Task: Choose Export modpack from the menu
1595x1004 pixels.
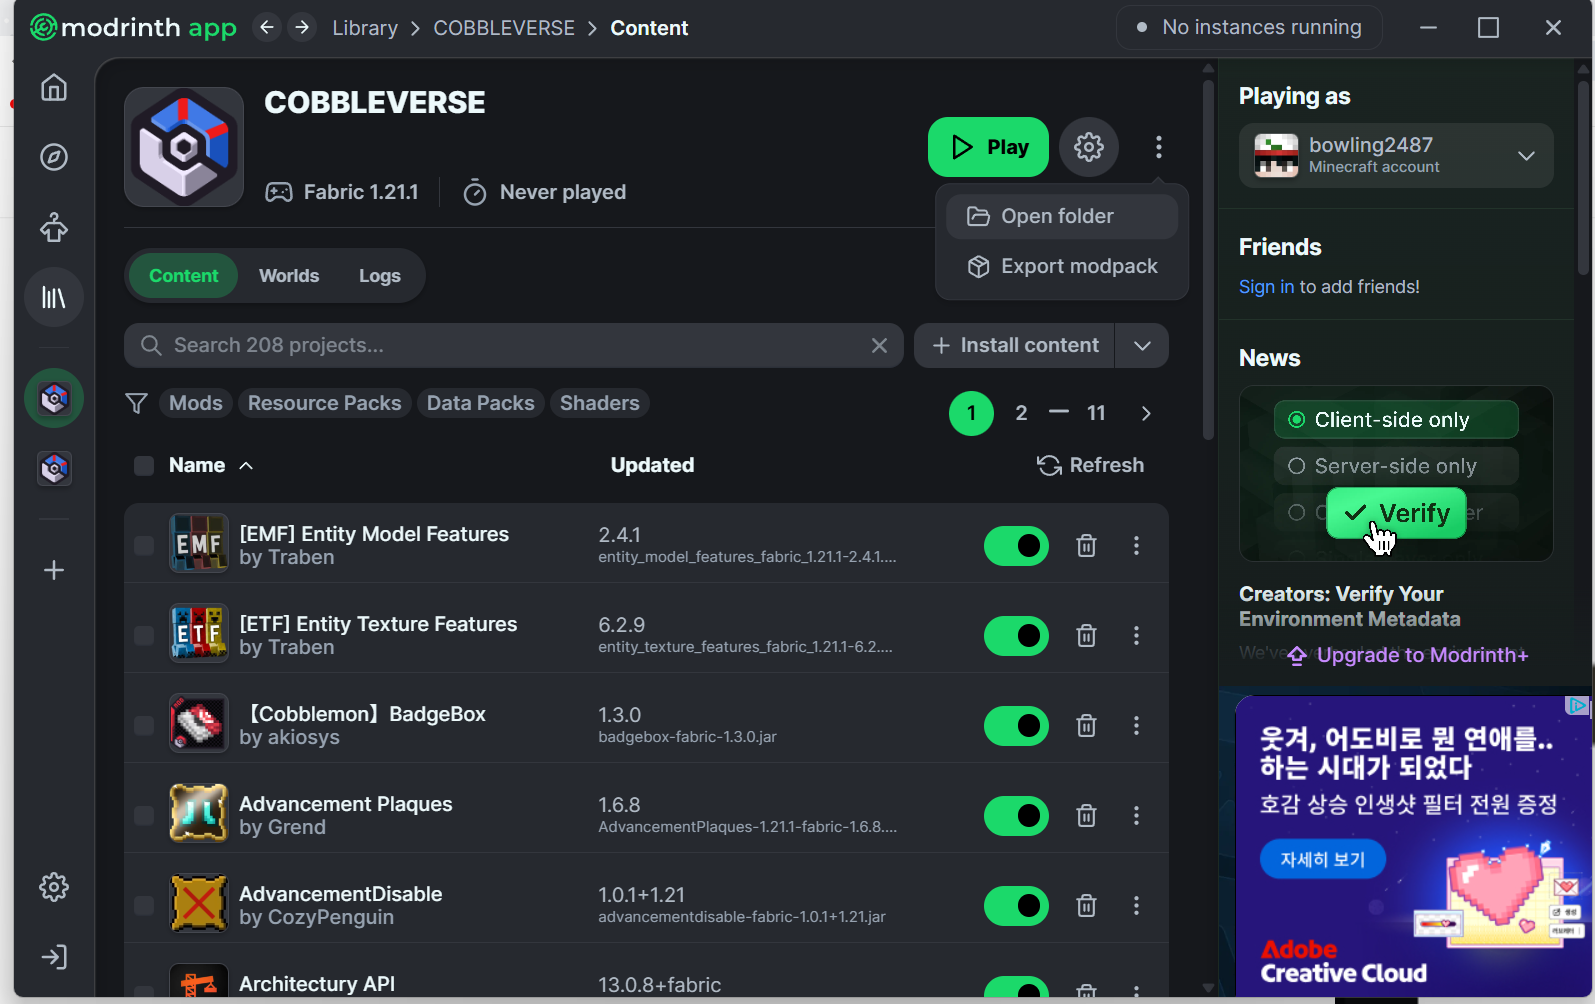Action: [x=1062, y=266]
